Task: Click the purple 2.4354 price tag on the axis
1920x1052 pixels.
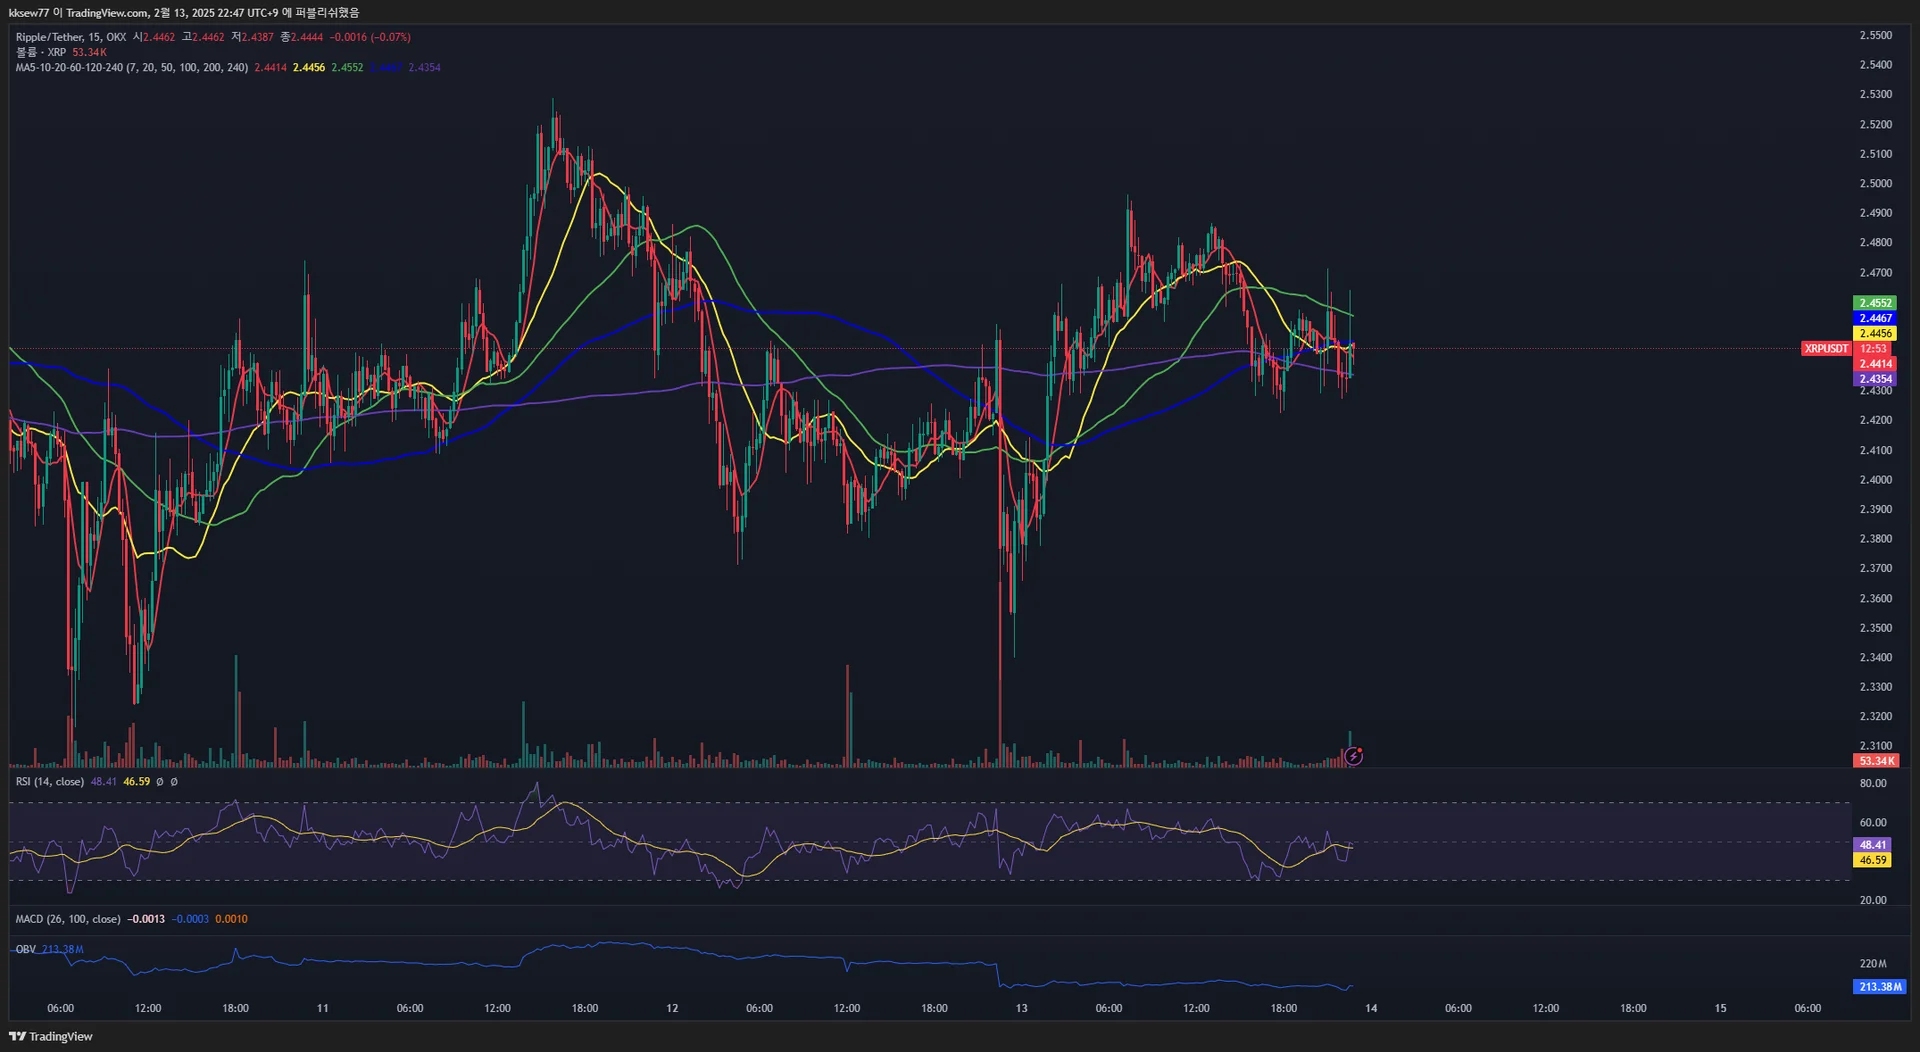Action: click(1875, 379)
